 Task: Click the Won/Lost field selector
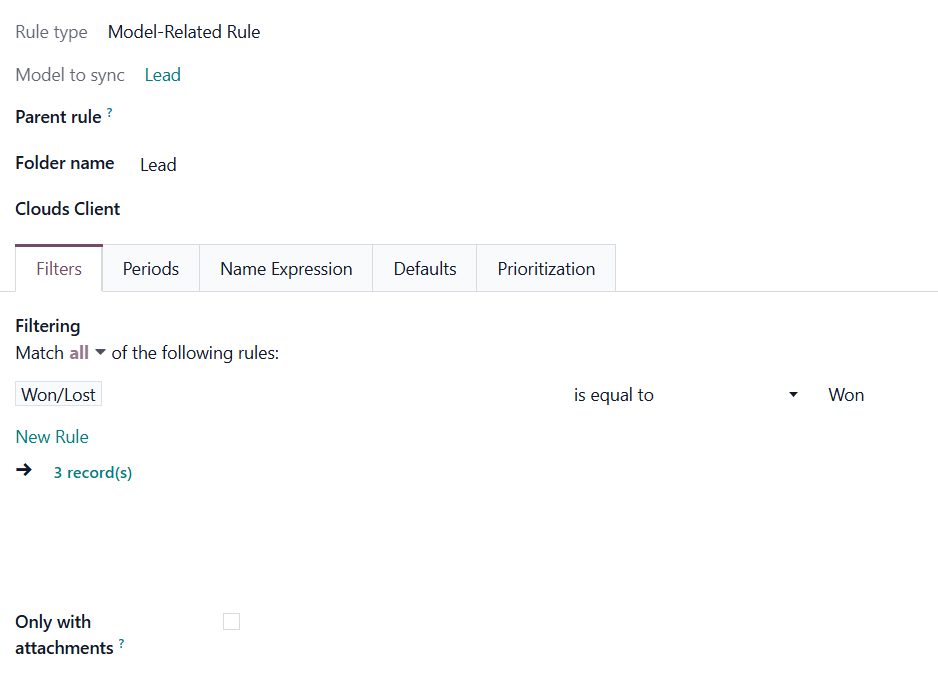(59, 395)
